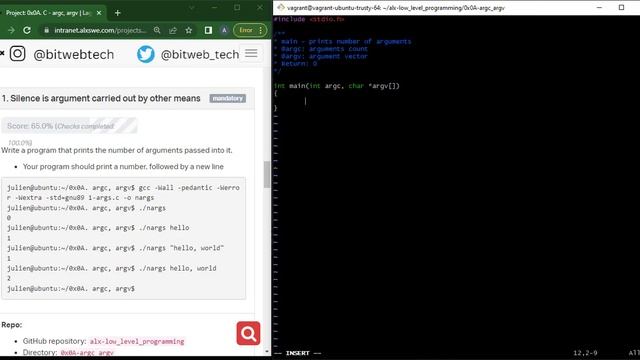Click the gcc compile command line
This screenshot has height=360, width=640.
click(x=123, y=193)
